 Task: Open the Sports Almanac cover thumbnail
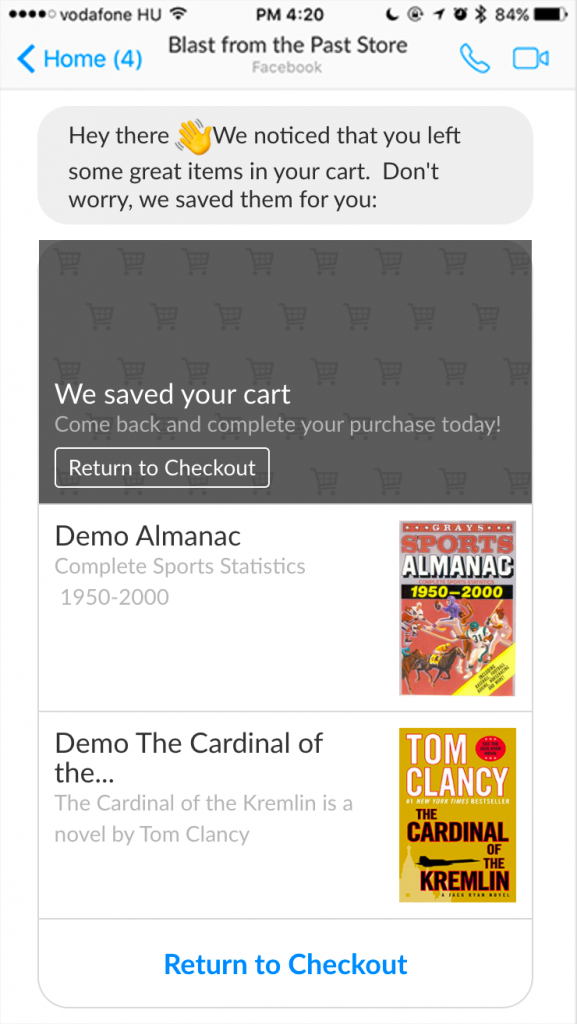458,608
